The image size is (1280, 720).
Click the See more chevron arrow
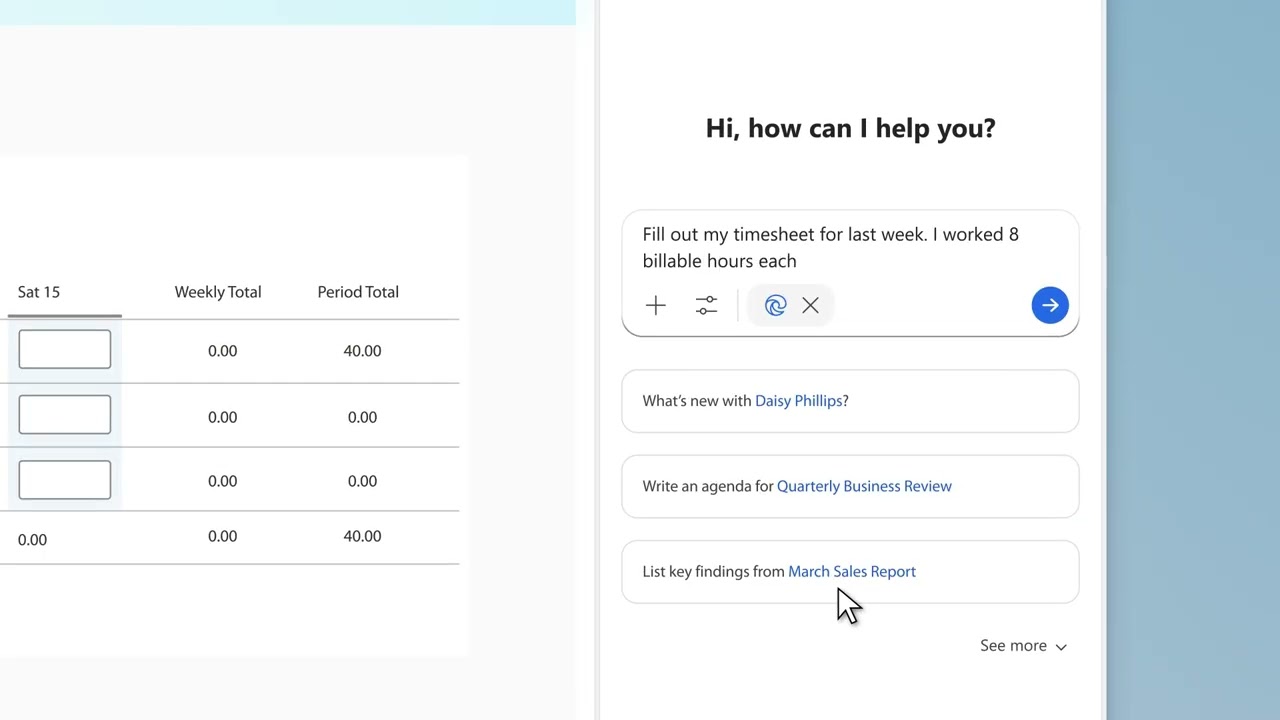[x=1061, y=647]
